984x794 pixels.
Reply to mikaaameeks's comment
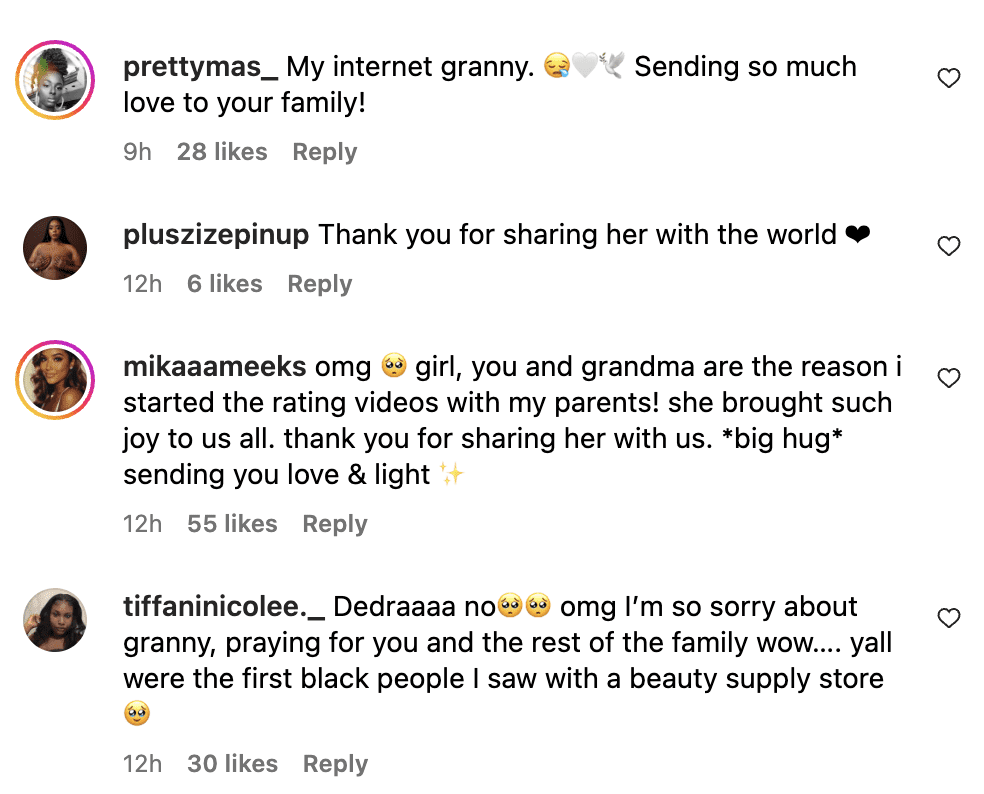click(334, 523)
